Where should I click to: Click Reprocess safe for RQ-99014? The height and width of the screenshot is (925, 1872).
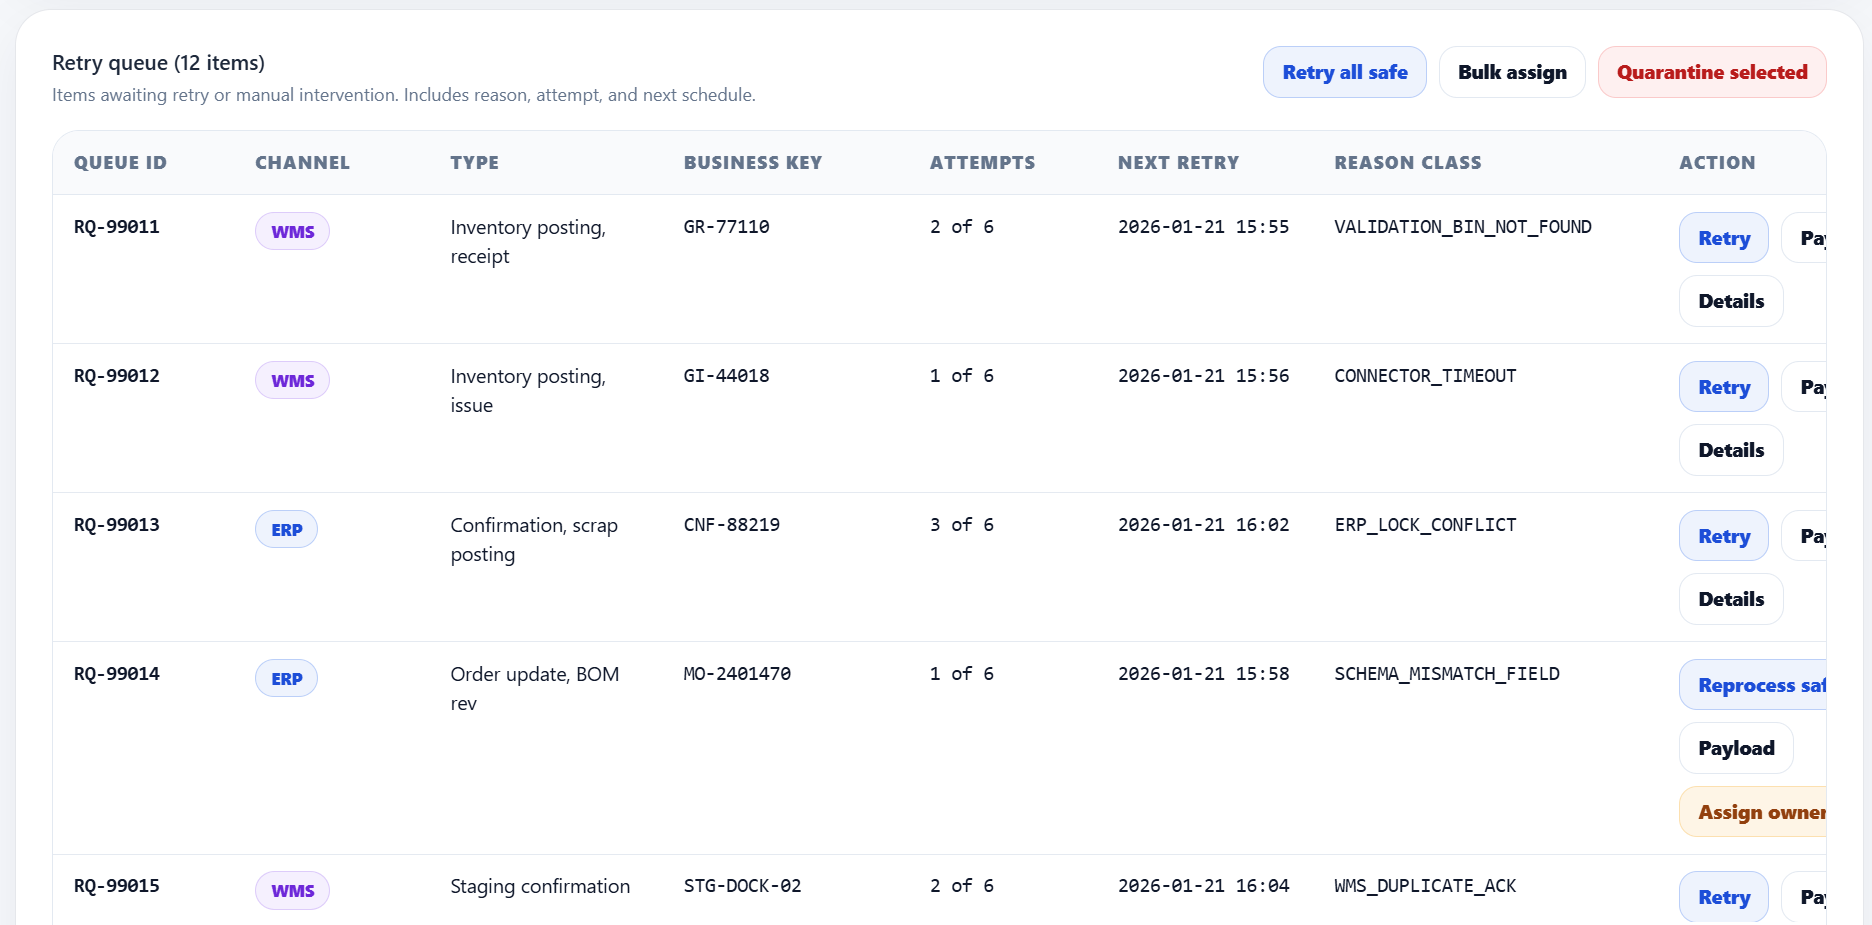coord(1755,685)
